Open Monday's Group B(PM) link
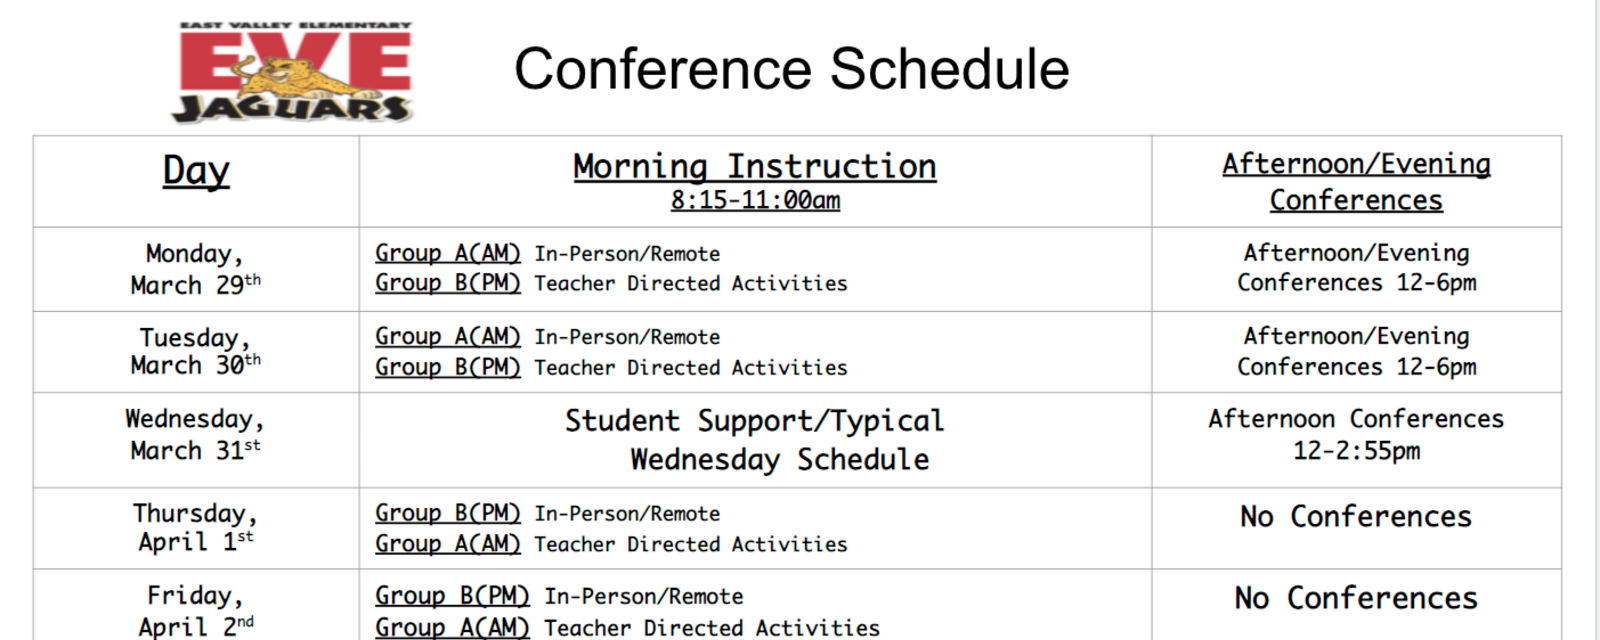 (x=448, y=283)
